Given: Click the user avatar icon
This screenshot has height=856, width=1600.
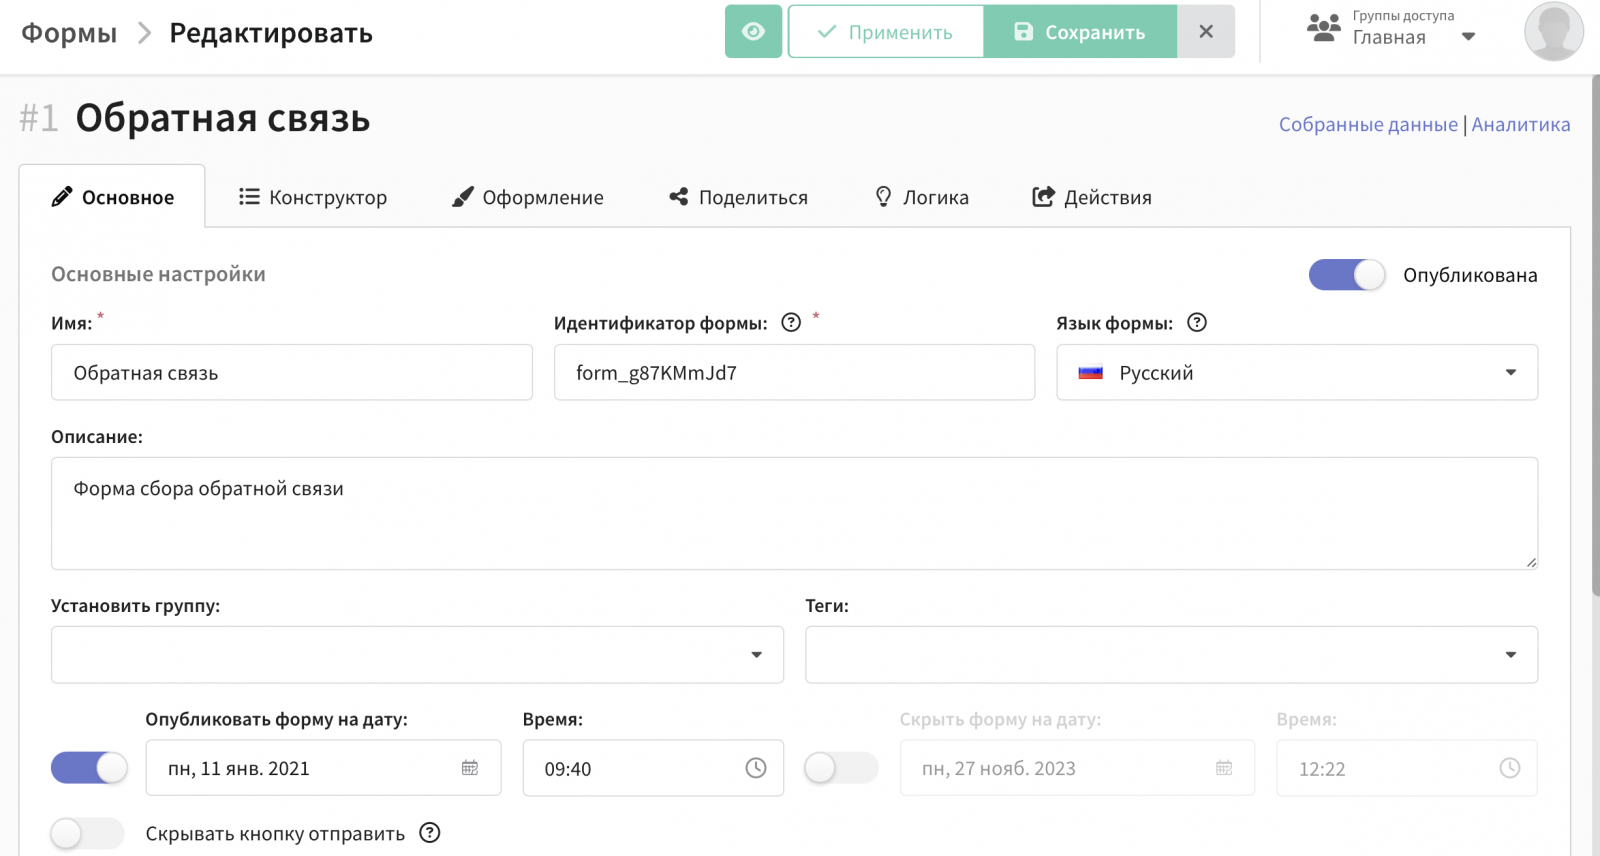Looking at the screenshot, I should point(1553,32).
